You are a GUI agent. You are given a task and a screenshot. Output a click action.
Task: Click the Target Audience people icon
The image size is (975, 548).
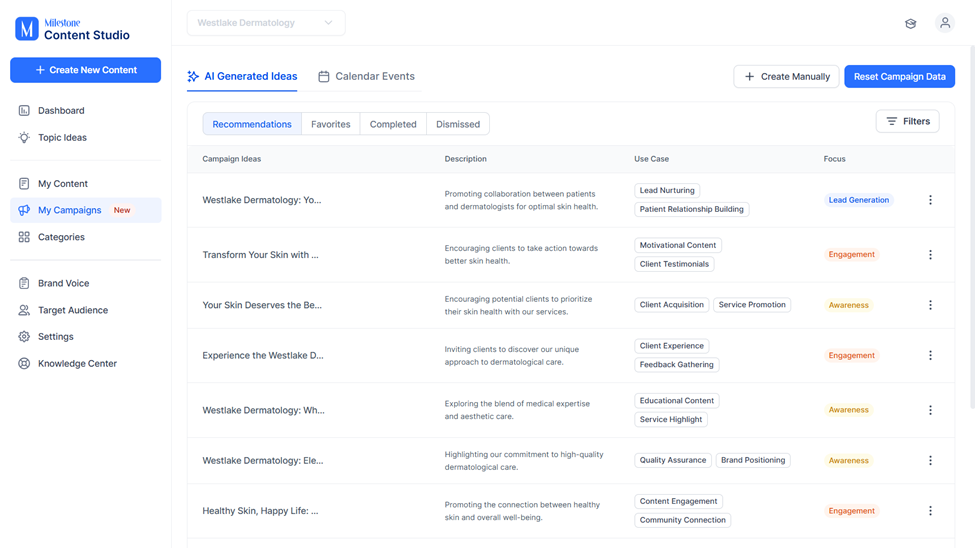(x=24, y=310)
